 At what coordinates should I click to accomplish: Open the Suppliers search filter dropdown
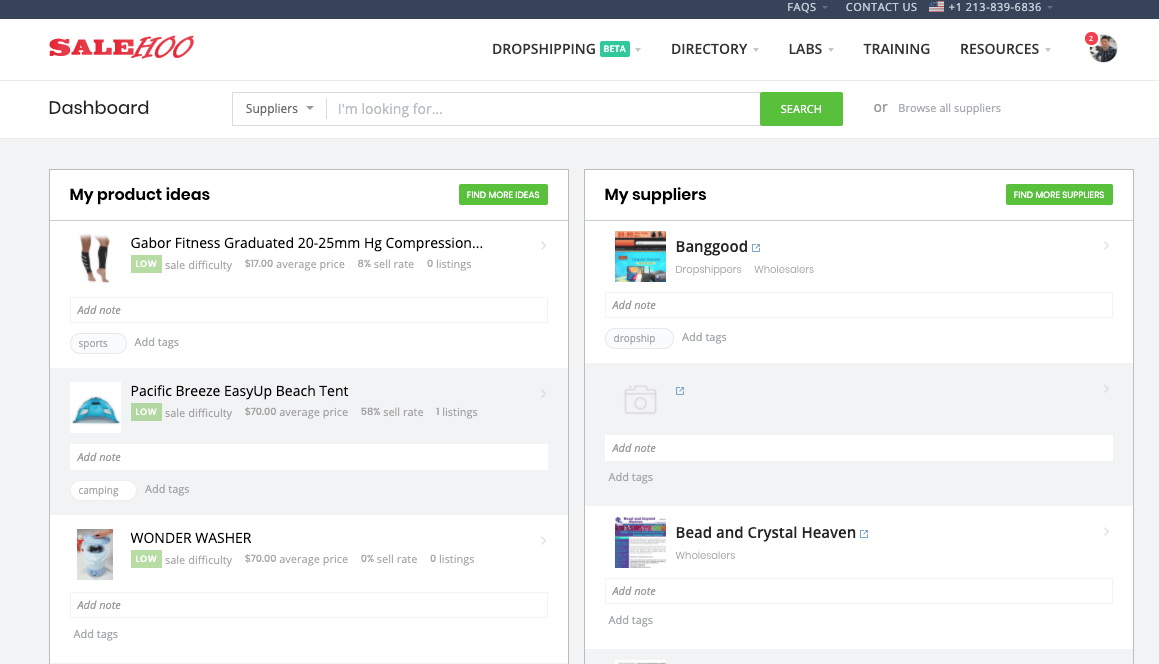click(279, 108)
